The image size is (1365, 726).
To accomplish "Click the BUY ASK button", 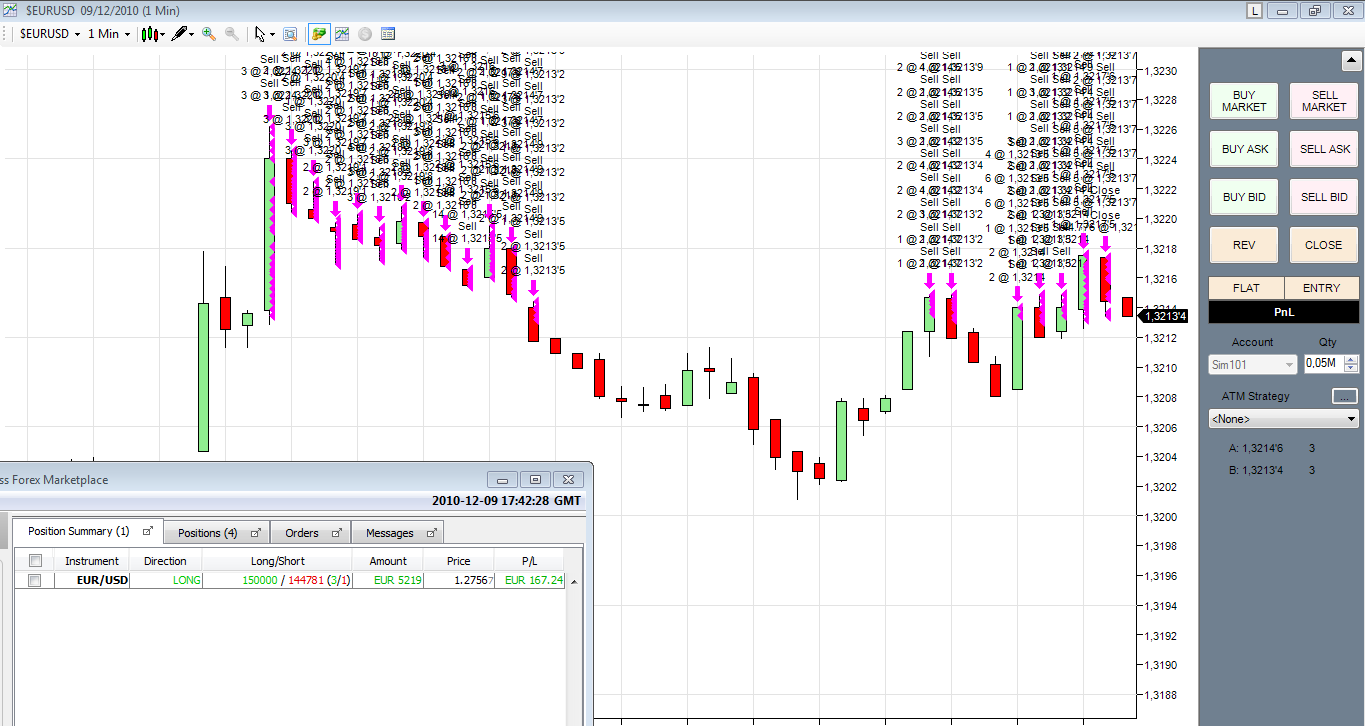I will (x=1244, y=149).
